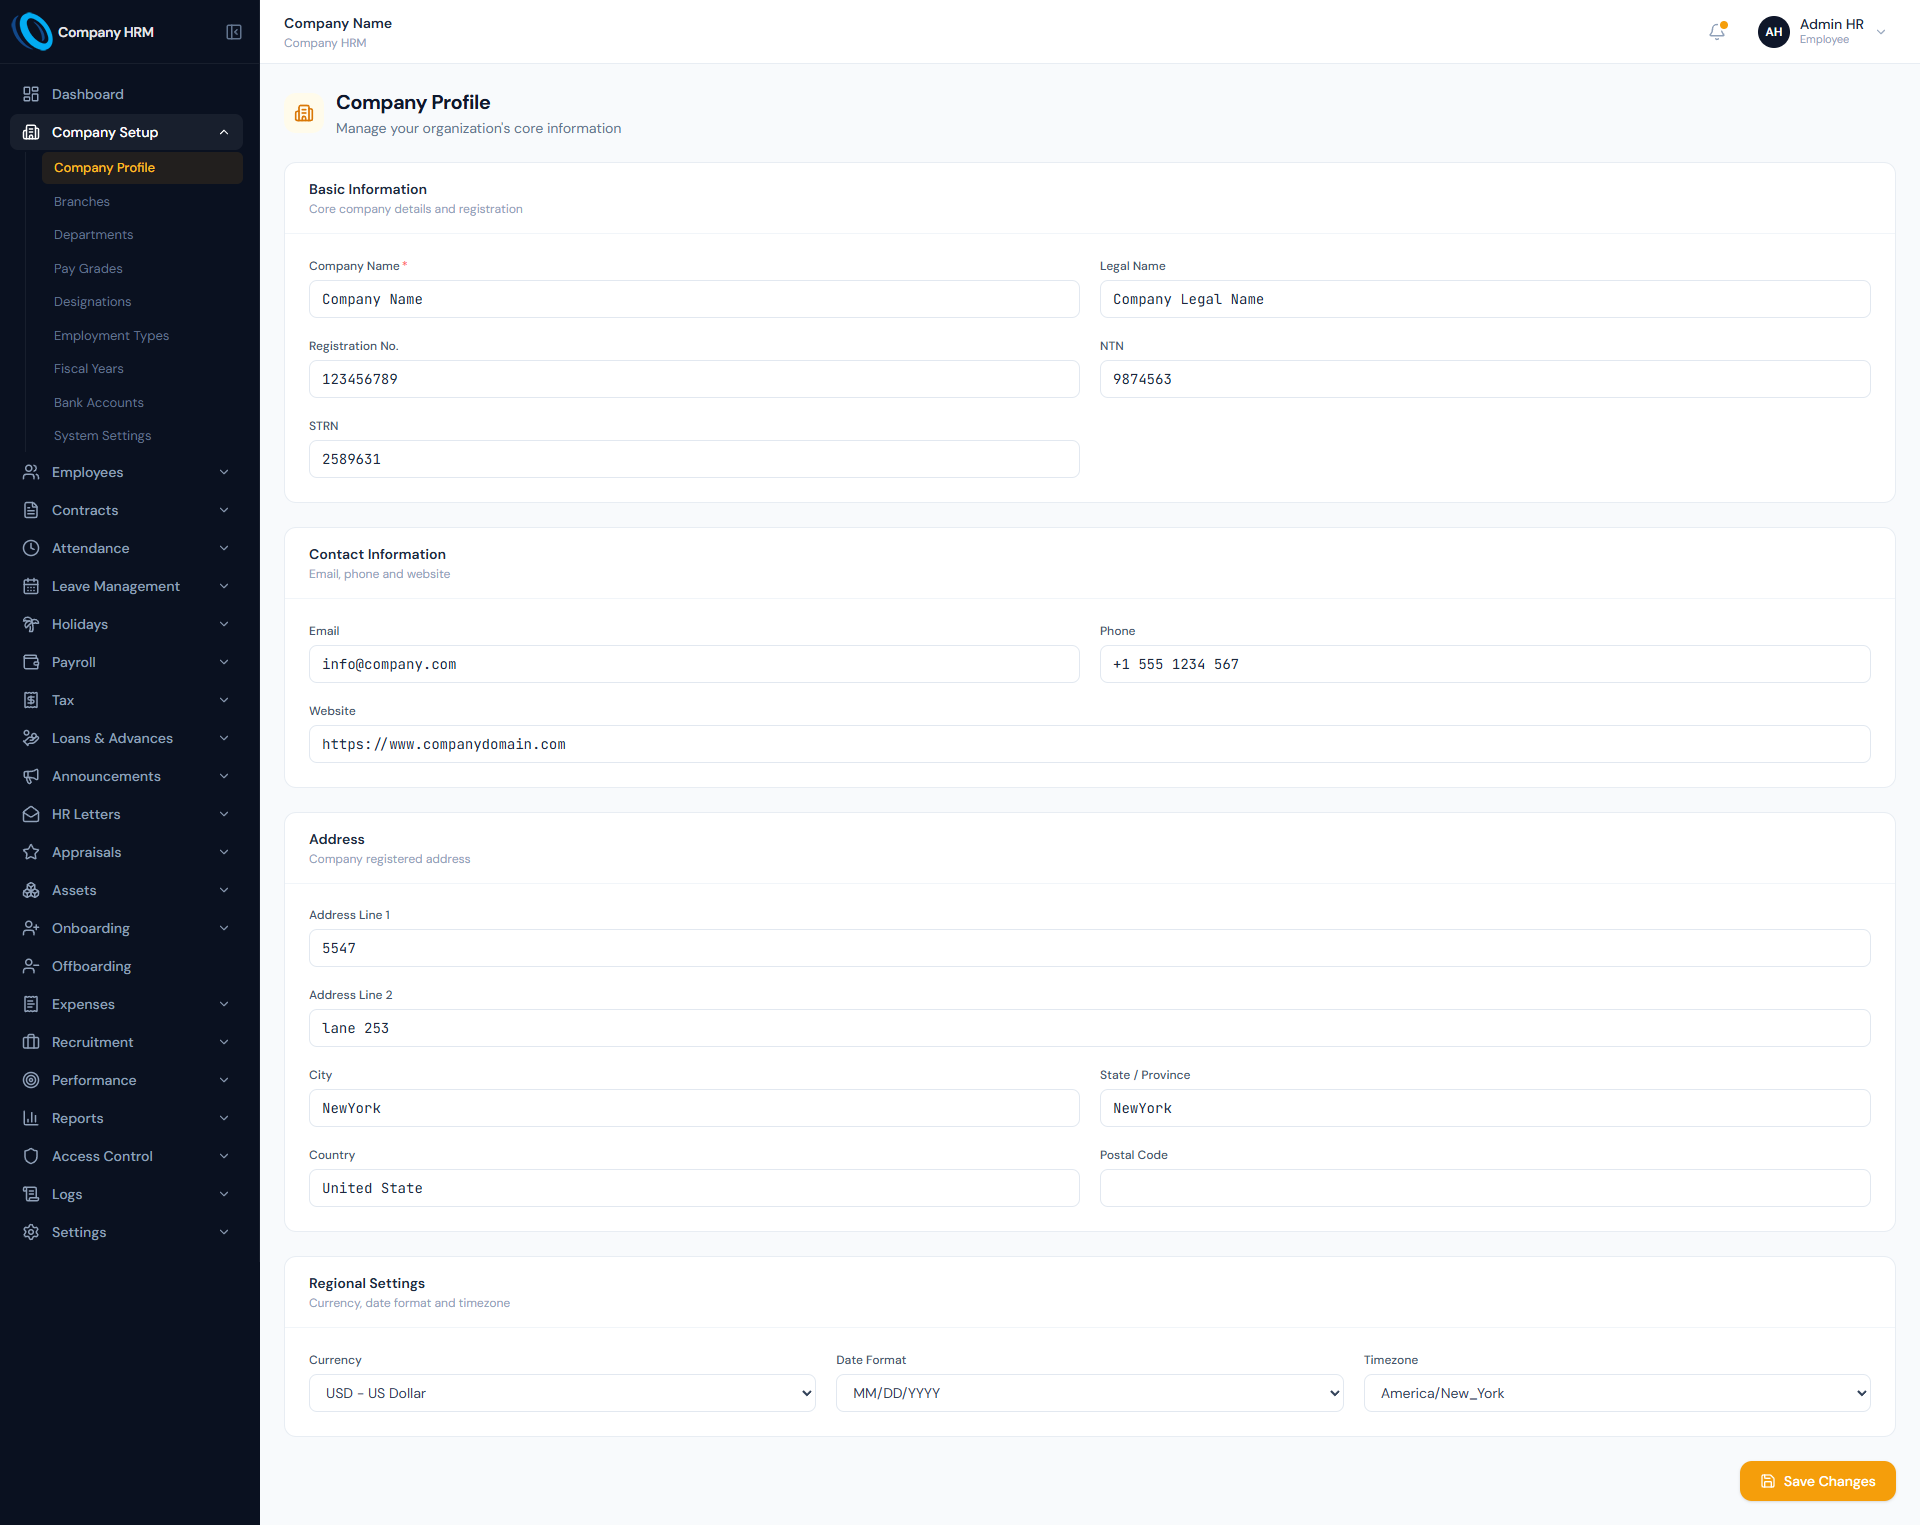
Task: Expand the Settings menu chevron
Action: coord(224,1232)
